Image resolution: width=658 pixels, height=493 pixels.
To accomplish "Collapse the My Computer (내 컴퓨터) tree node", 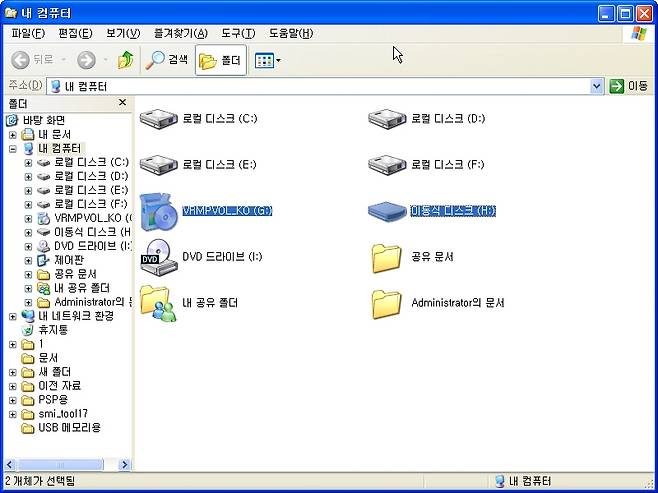I will pyautogui.click(x=13, y=148).
